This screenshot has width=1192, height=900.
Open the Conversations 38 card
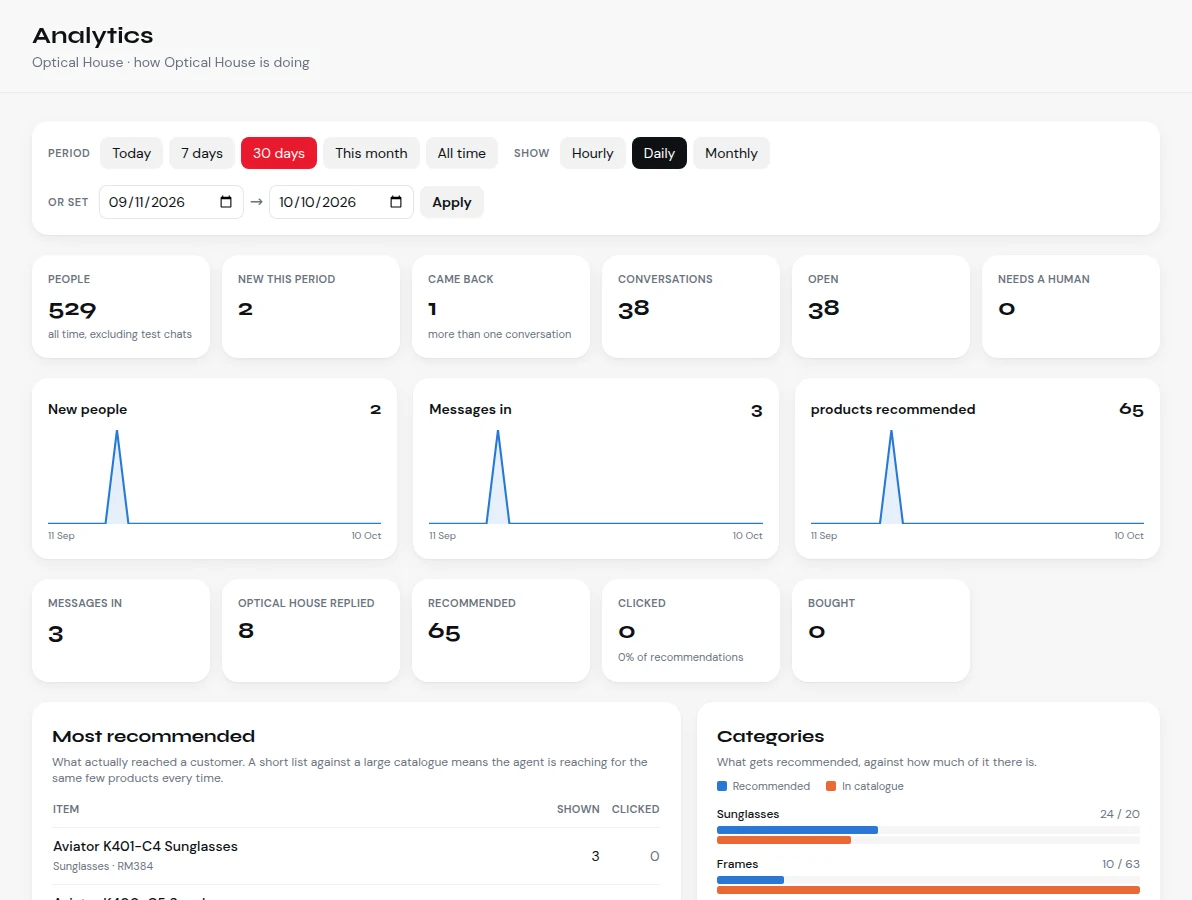coord(691,306)
